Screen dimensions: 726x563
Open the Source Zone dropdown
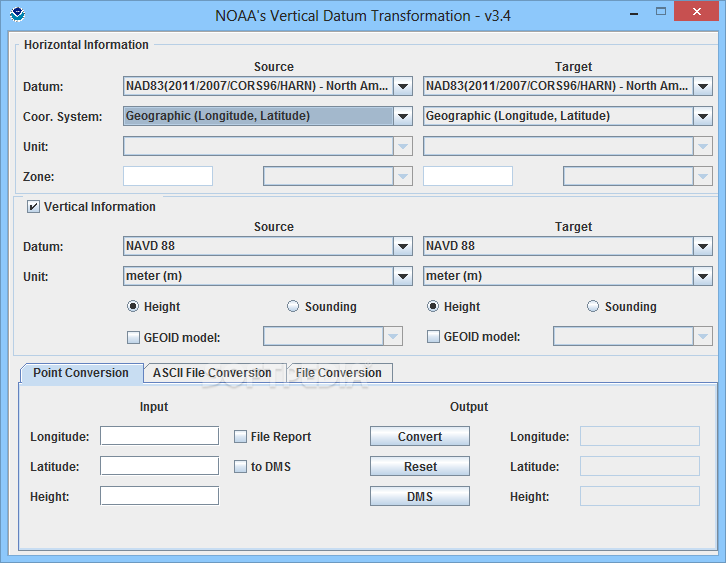pos(338,176)
